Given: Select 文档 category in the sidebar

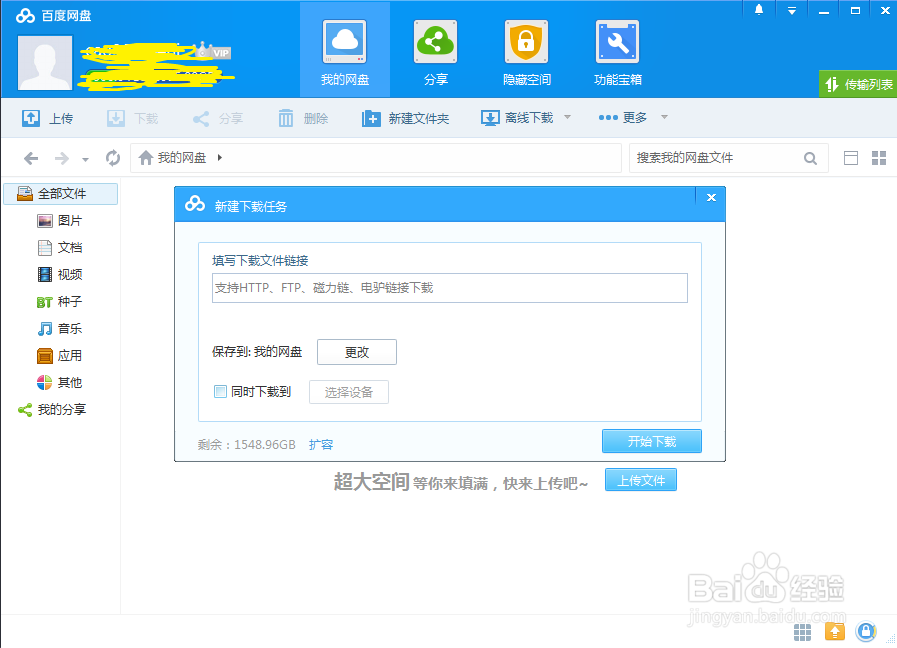Looking at the screenshot, I should pyautogui.click(x=59, y=247).
